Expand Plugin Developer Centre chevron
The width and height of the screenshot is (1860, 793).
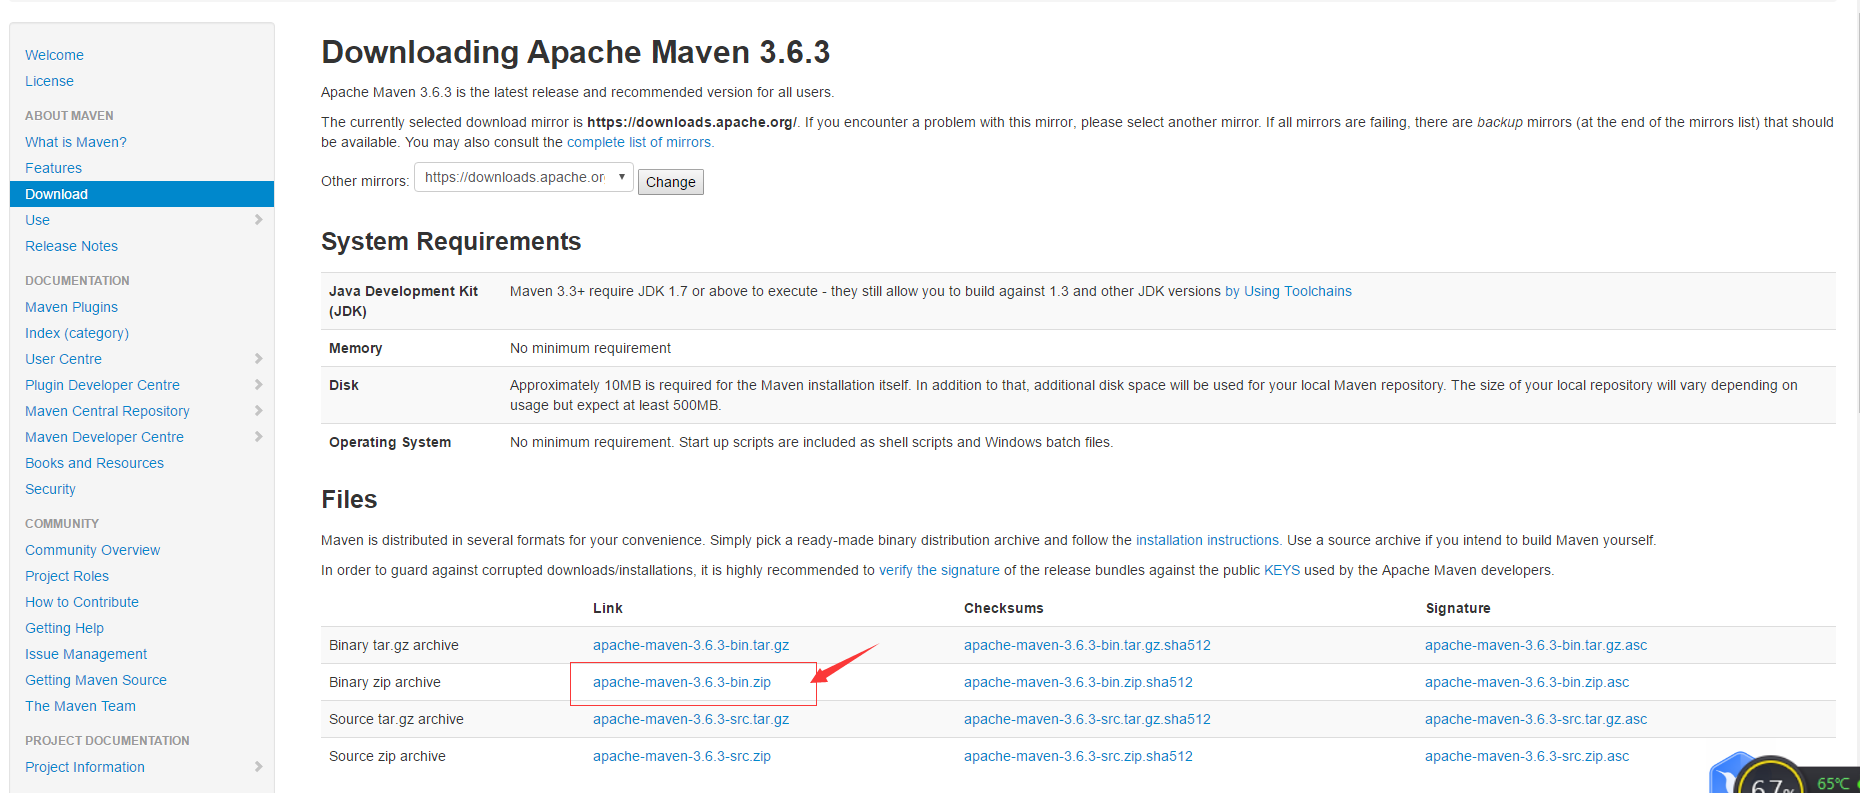258,385
